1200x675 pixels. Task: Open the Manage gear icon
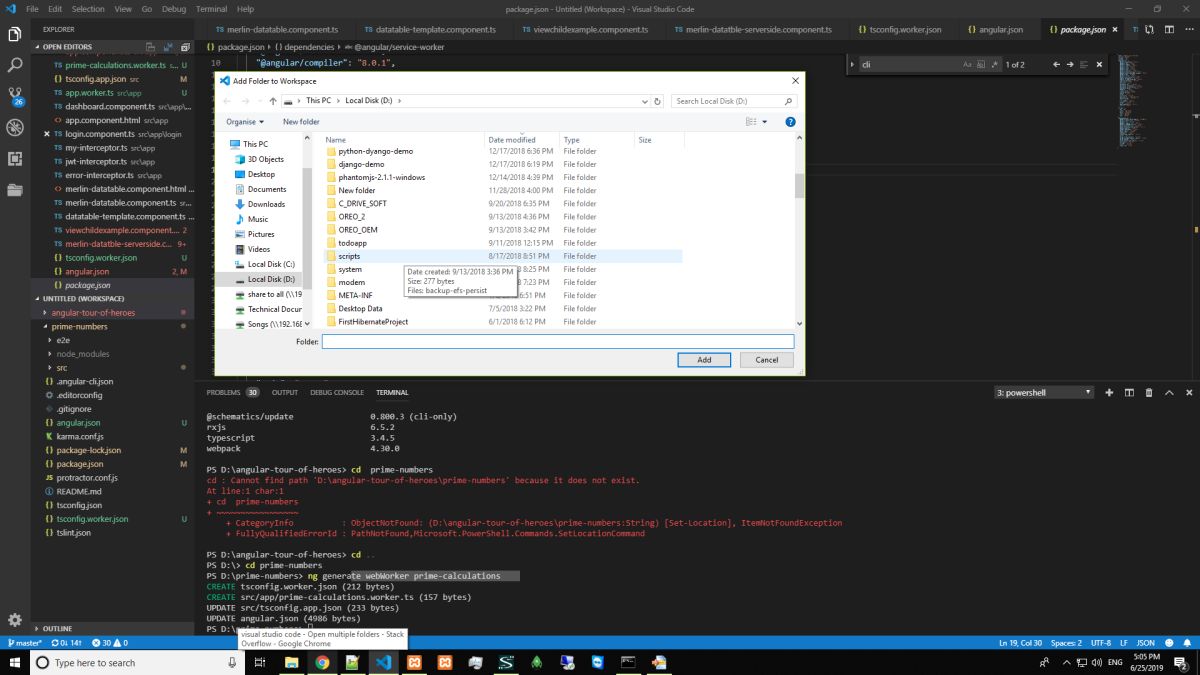point(15,620)
